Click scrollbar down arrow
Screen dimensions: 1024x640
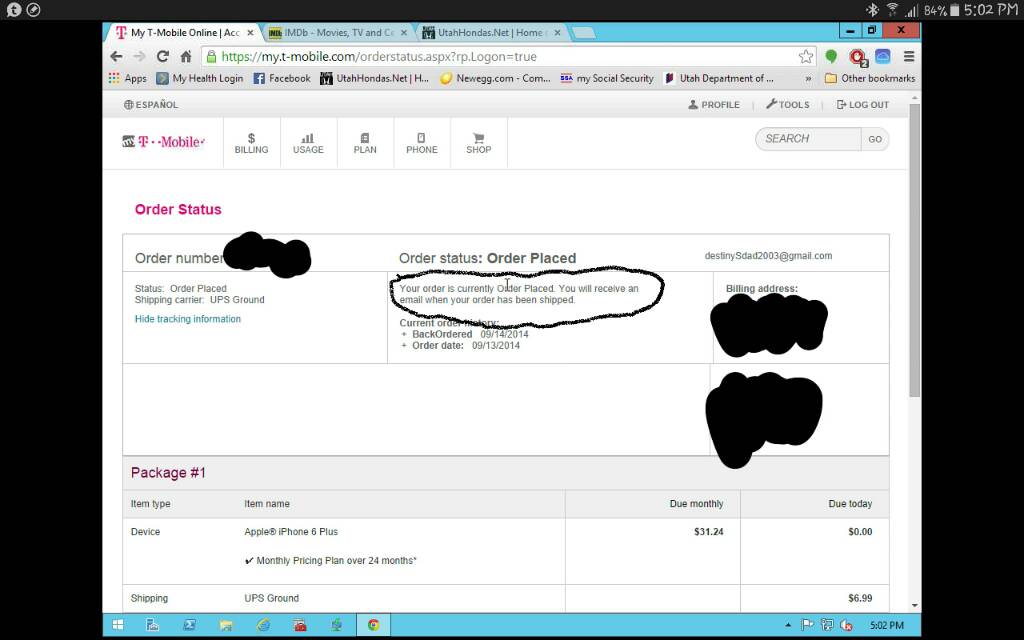[x=914, y=605]
